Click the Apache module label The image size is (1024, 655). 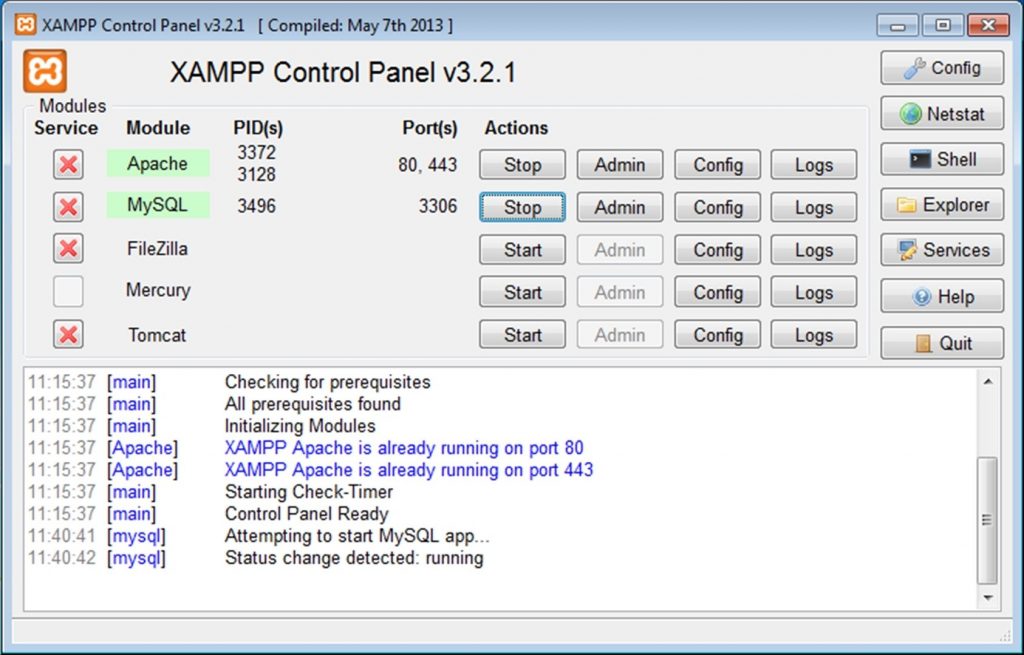click(158, 163)
